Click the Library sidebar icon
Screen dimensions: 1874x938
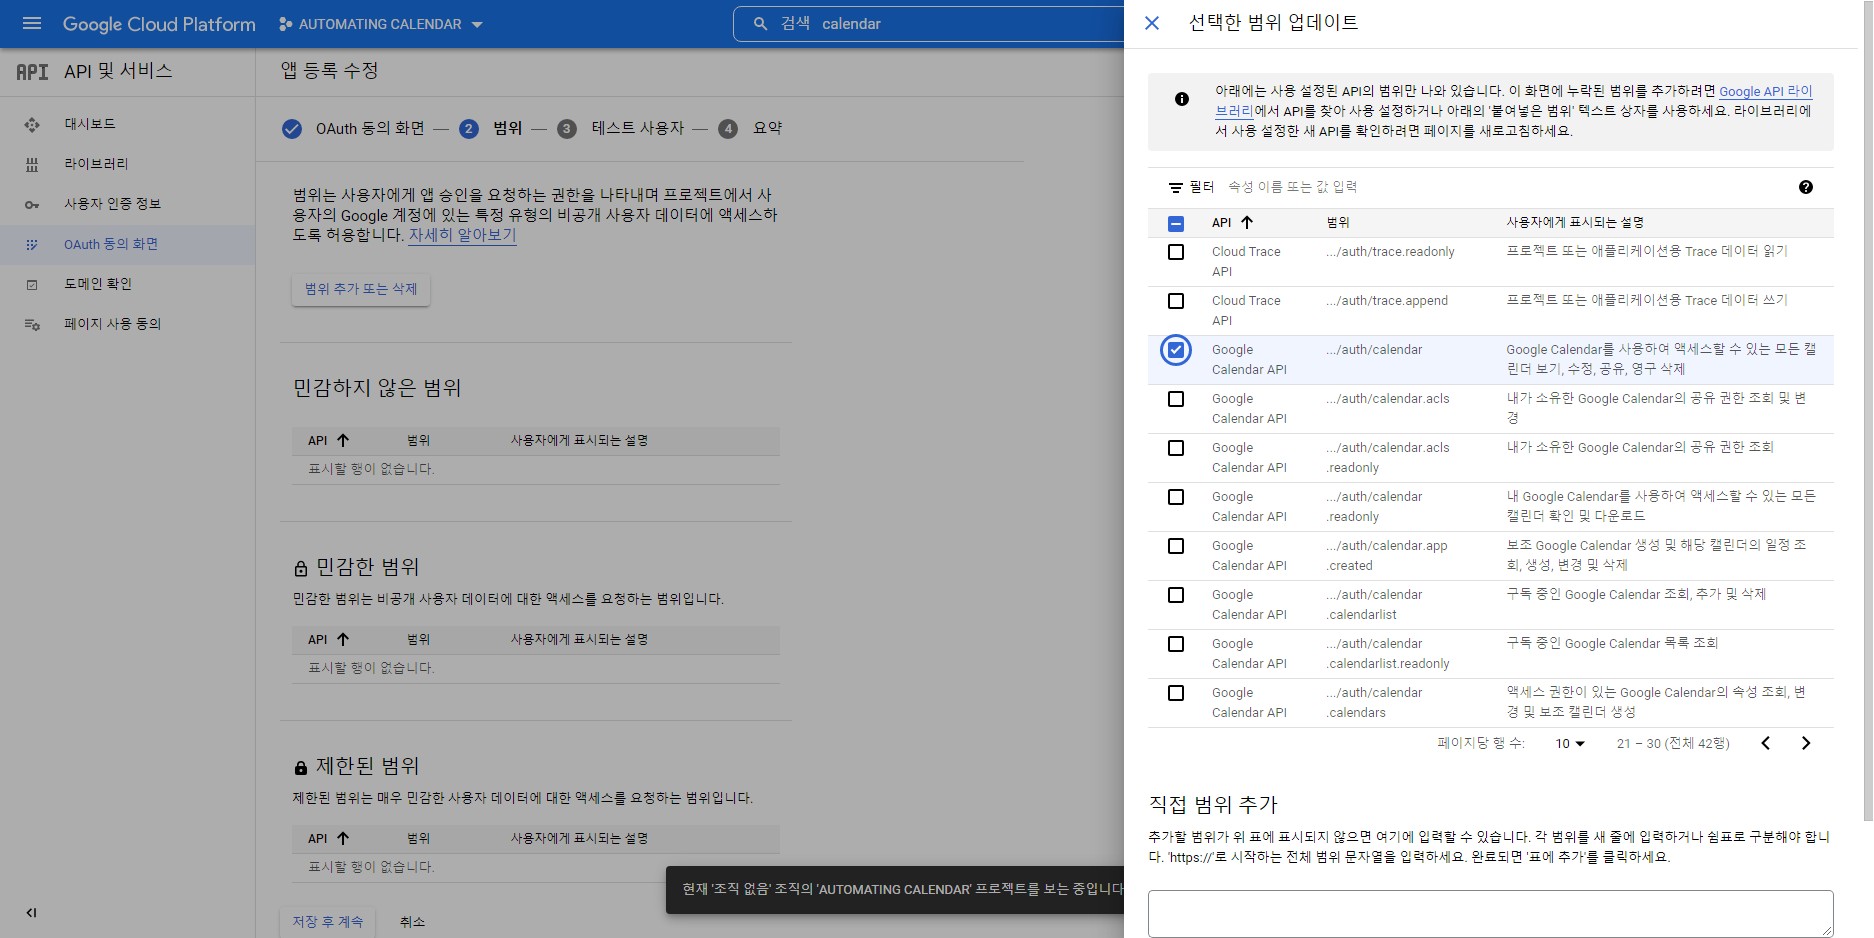[32, 164]
